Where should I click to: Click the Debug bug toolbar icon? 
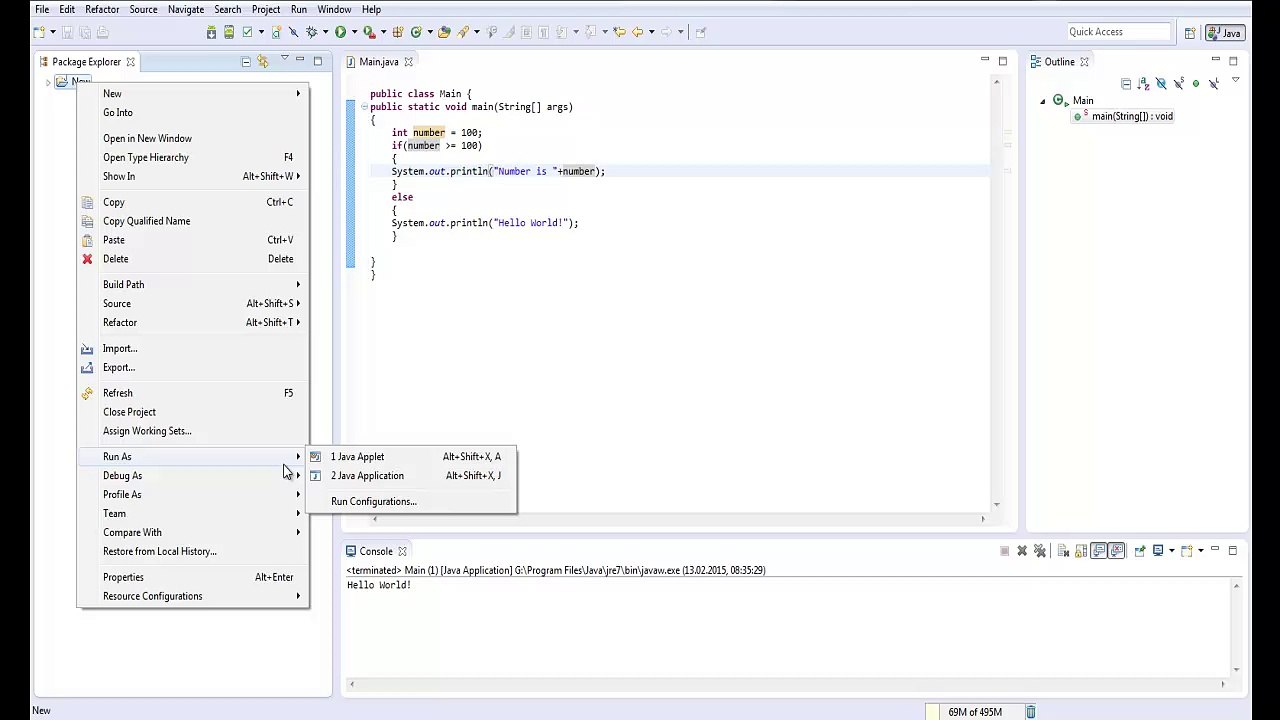point(311,32)
